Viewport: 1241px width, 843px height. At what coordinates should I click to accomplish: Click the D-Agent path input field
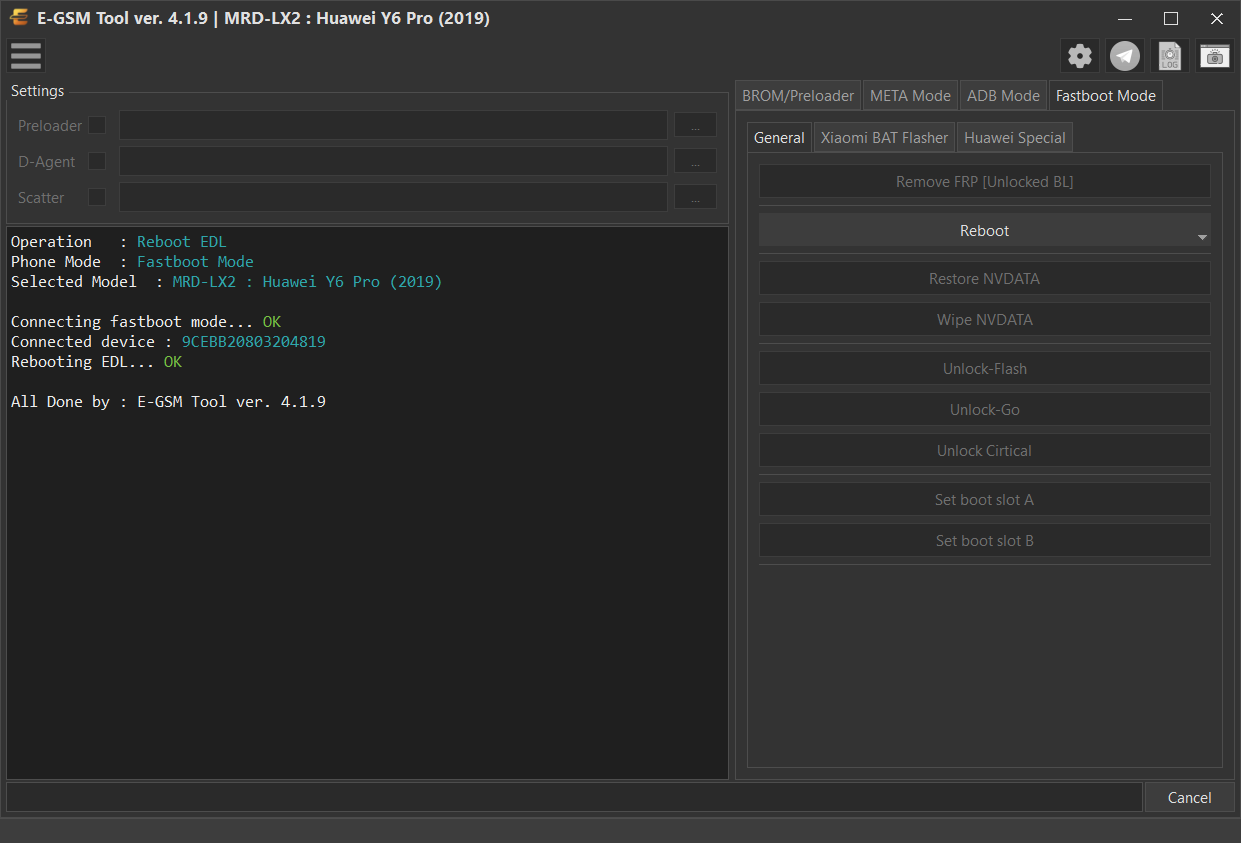click(393, 161)
